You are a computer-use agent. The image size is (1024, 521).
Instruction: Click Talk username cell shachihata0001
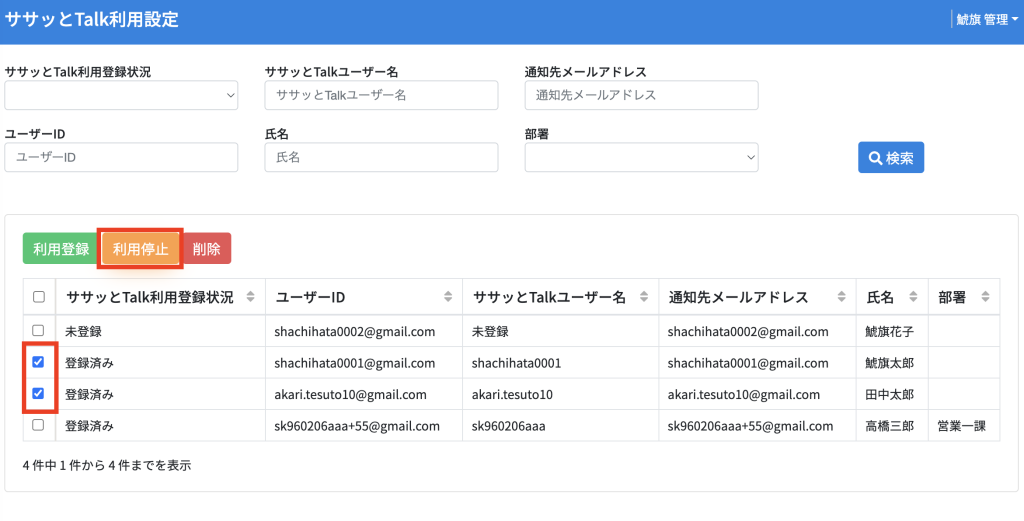[x=516, y=363]
